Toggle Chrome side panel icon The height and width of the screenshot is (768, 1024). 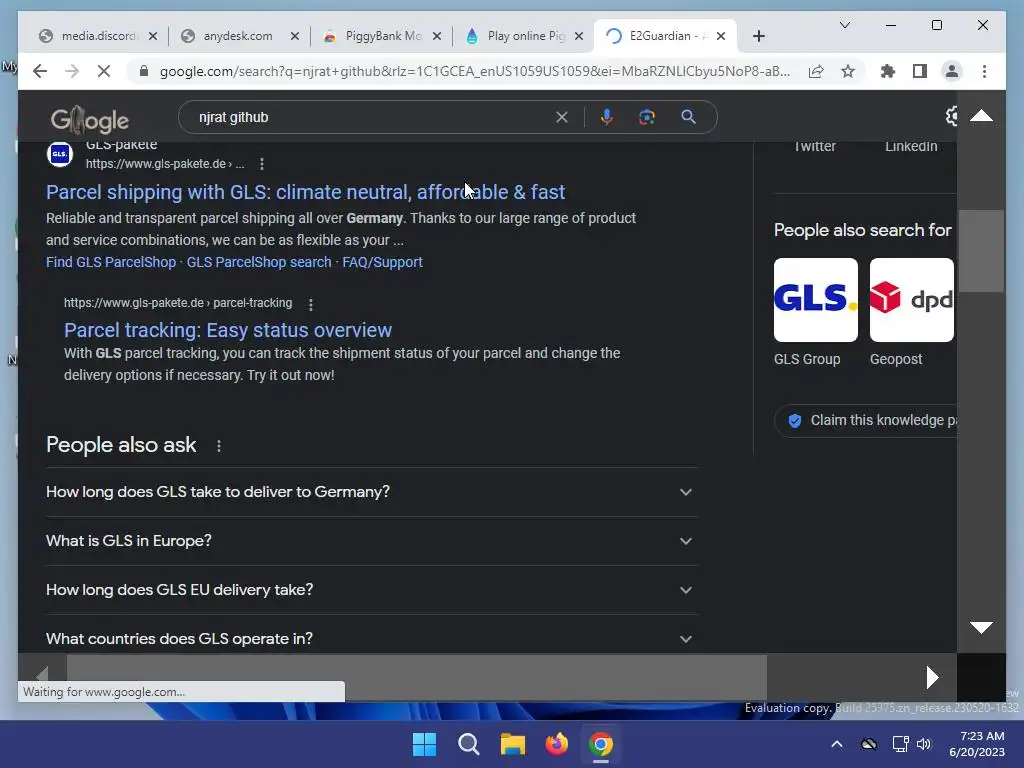point(920,71)
